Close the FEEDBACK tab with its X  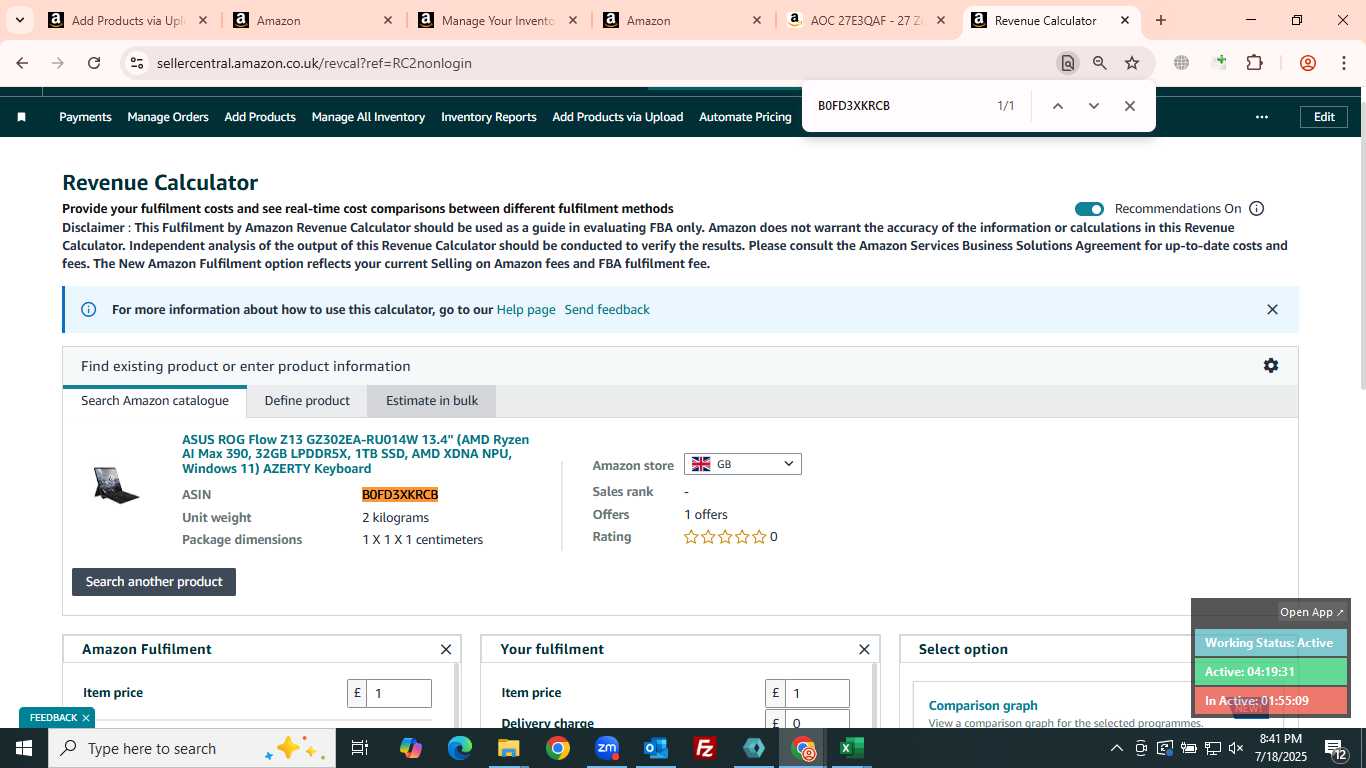(x=86, y=718)
